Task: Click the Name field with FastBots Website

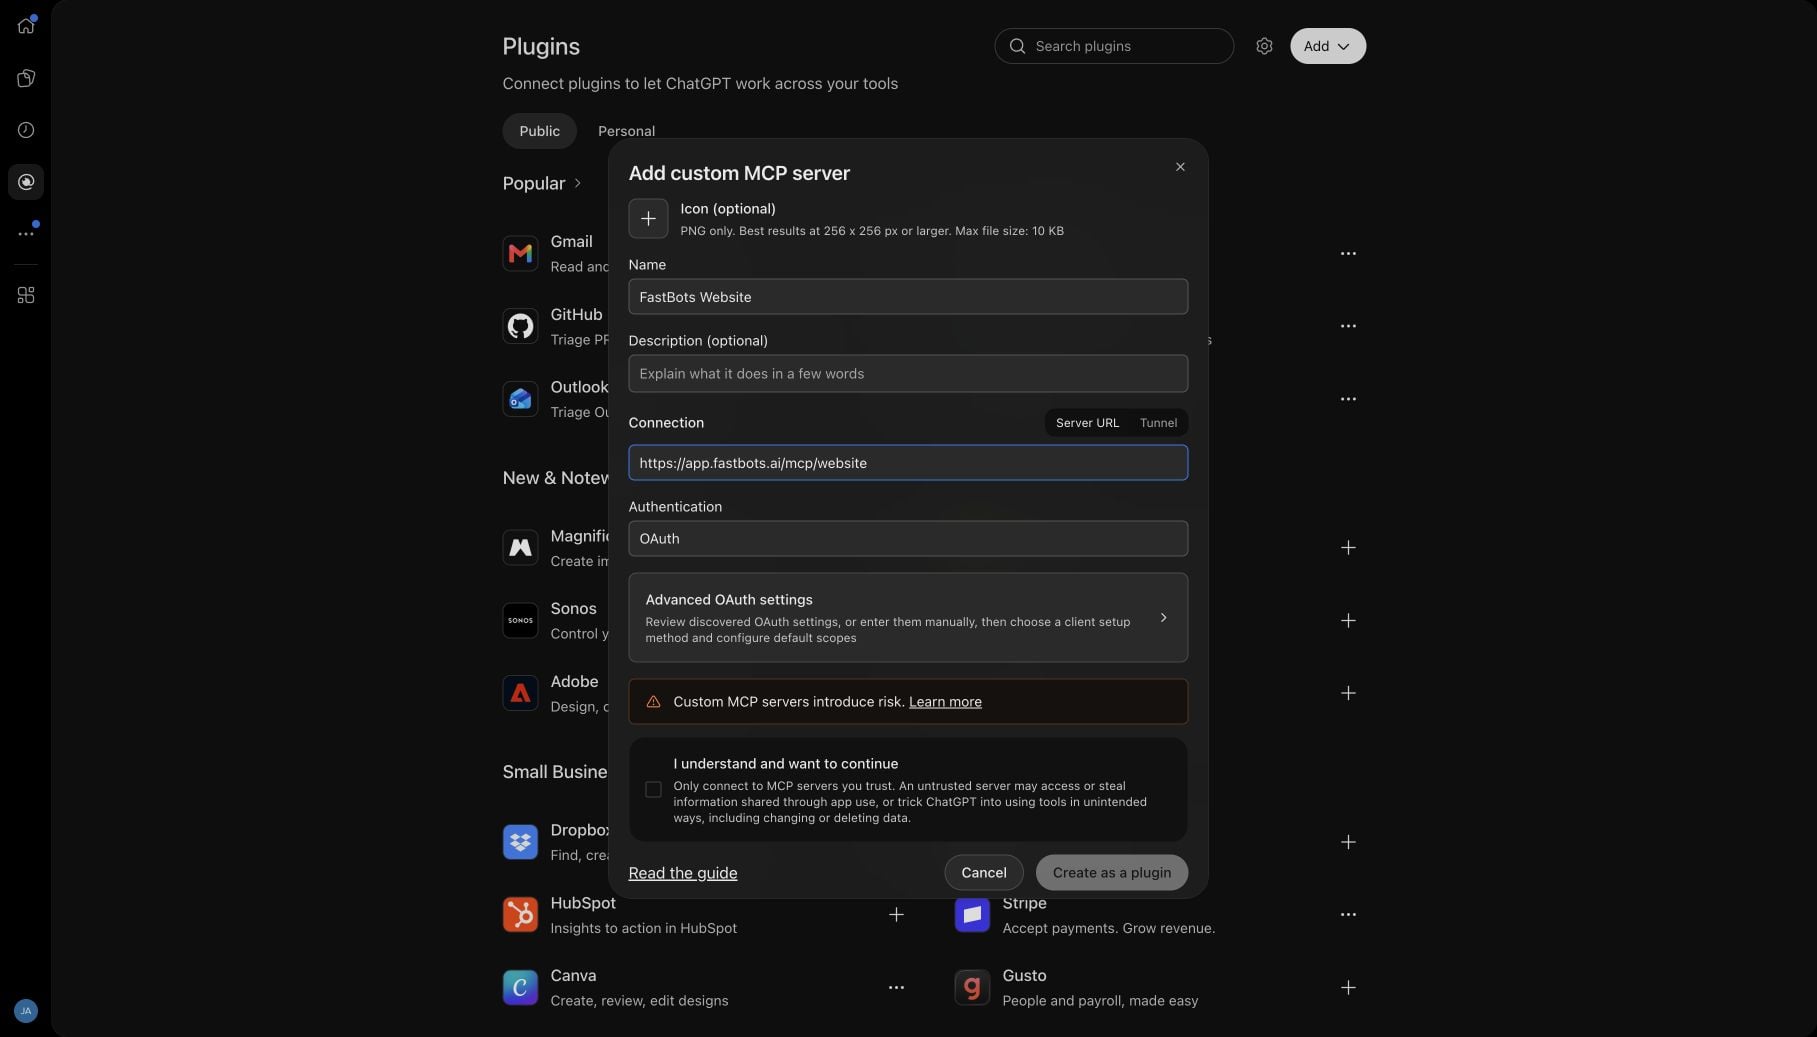Action: [x=908, y=297]
